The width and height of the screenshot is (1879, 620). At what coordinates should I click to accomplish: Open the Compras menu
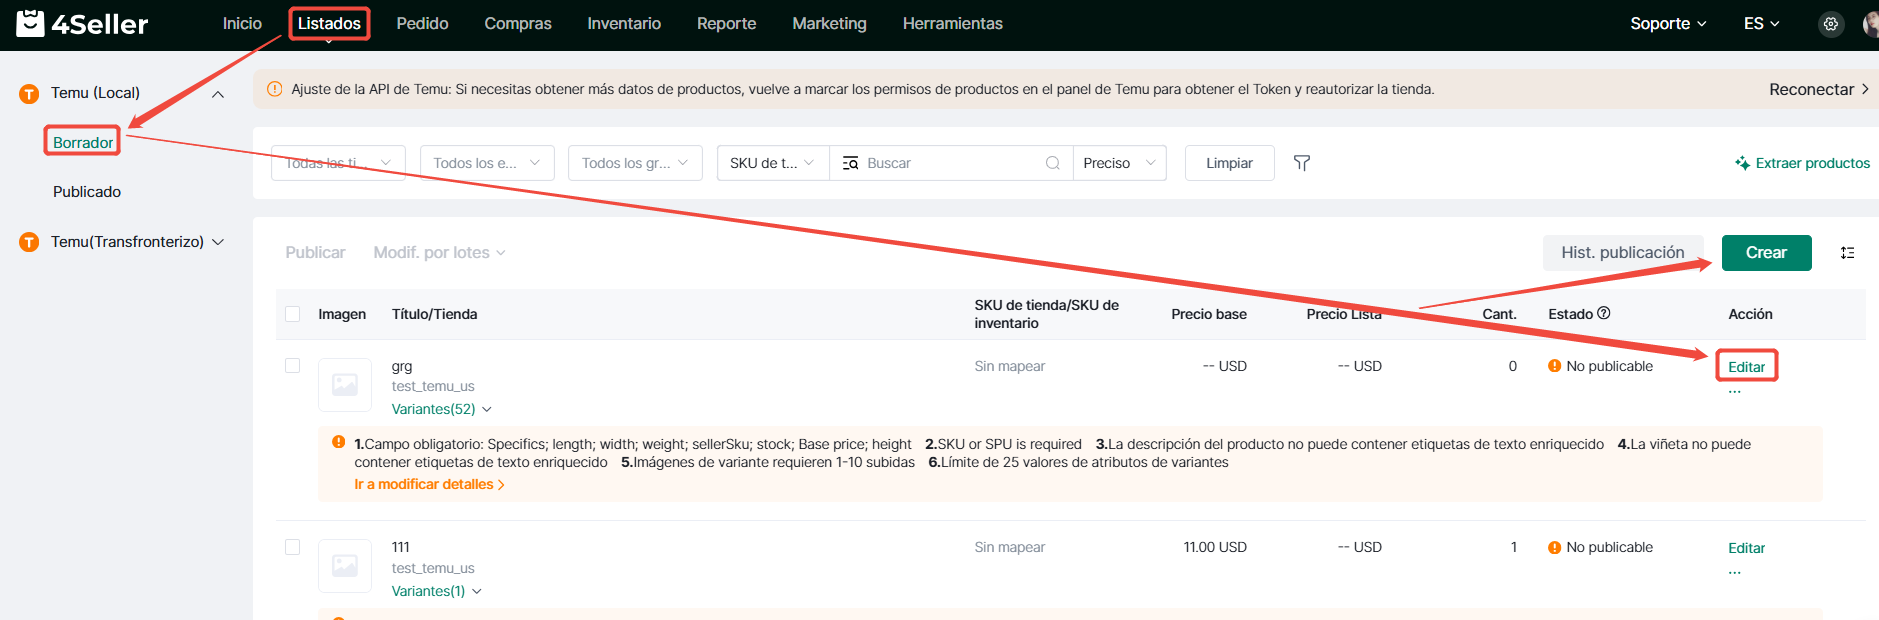(x=518, y=24)
